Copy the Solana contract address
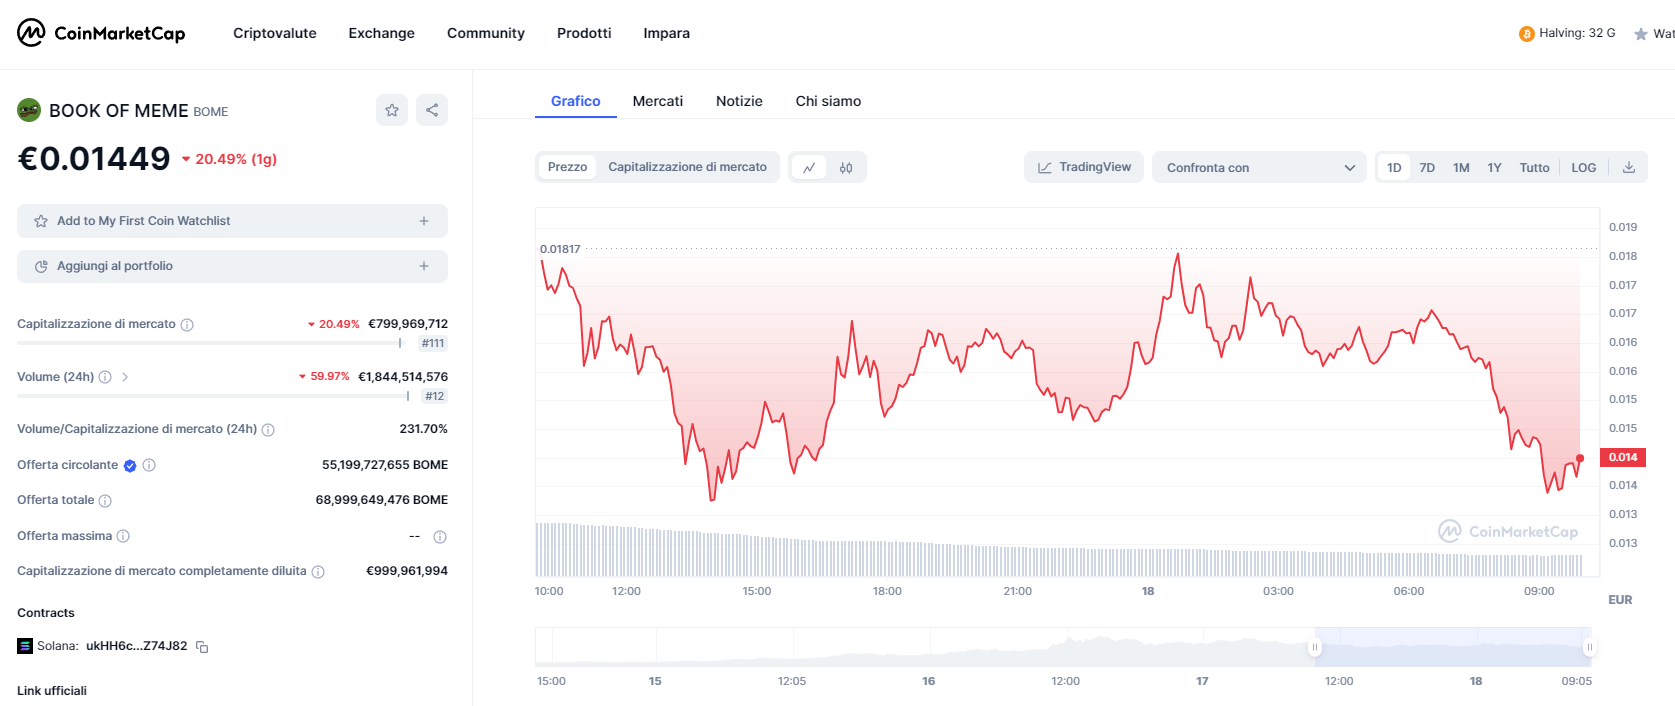1675x706 pixels. [x=202, y=647]
